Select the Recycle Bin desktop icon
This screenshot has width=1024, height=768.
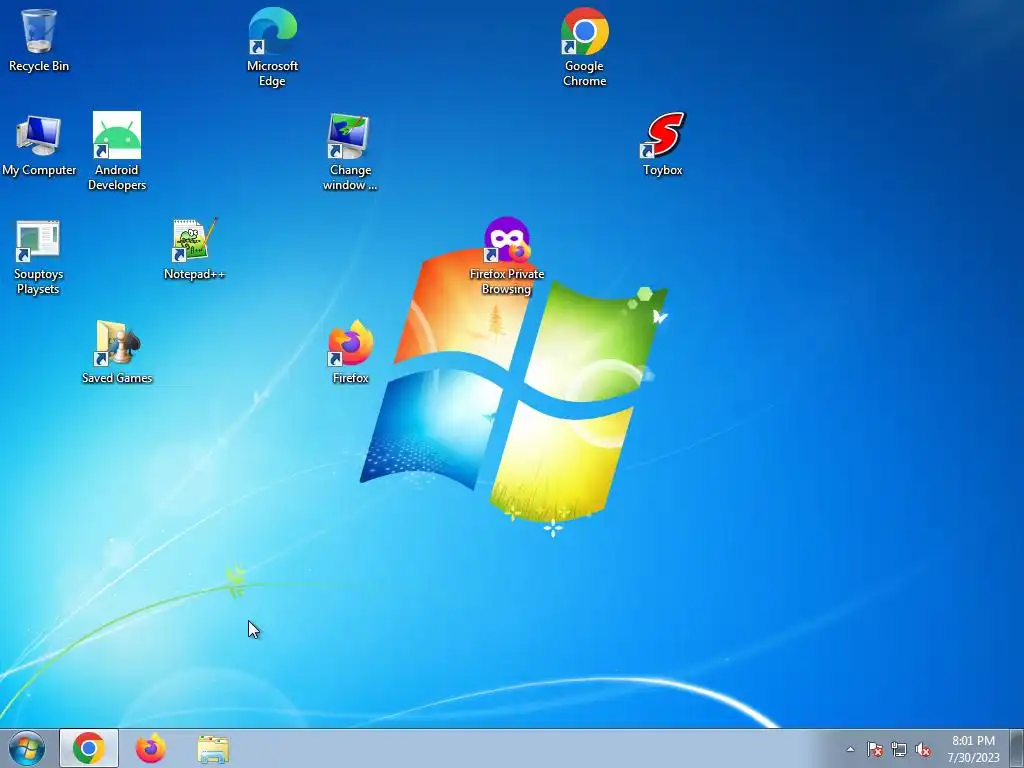click(x=39, y=40)
